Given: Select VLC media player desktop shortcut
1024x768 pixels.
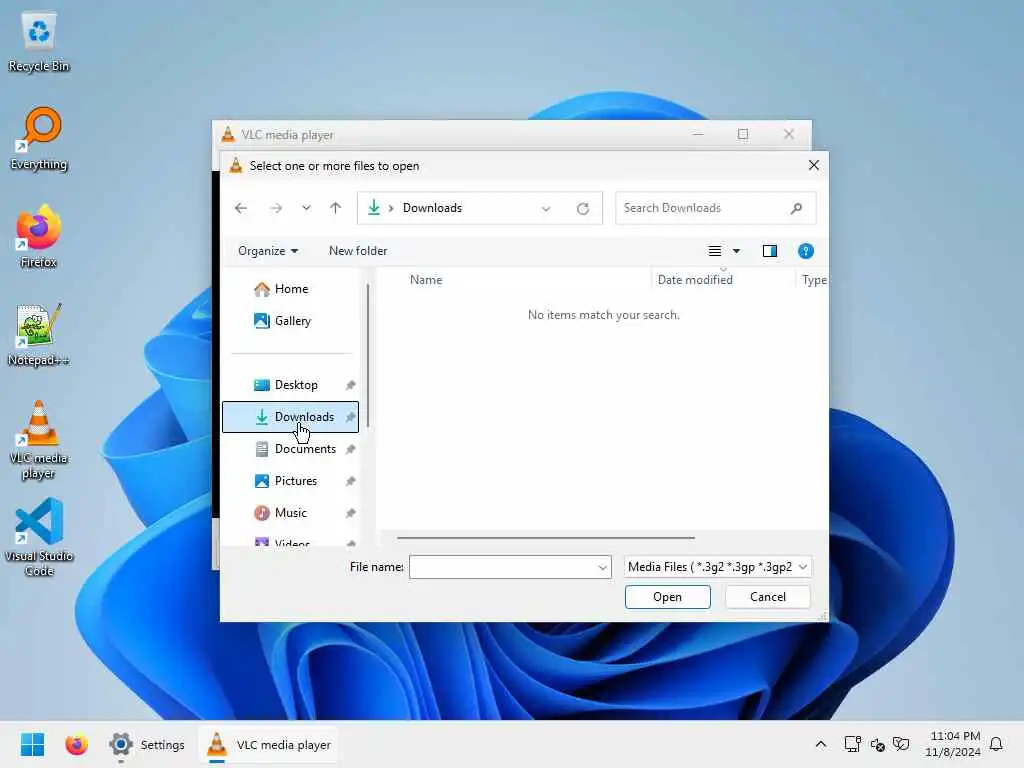Looking at the screenshot, I should tap(39, 441).
